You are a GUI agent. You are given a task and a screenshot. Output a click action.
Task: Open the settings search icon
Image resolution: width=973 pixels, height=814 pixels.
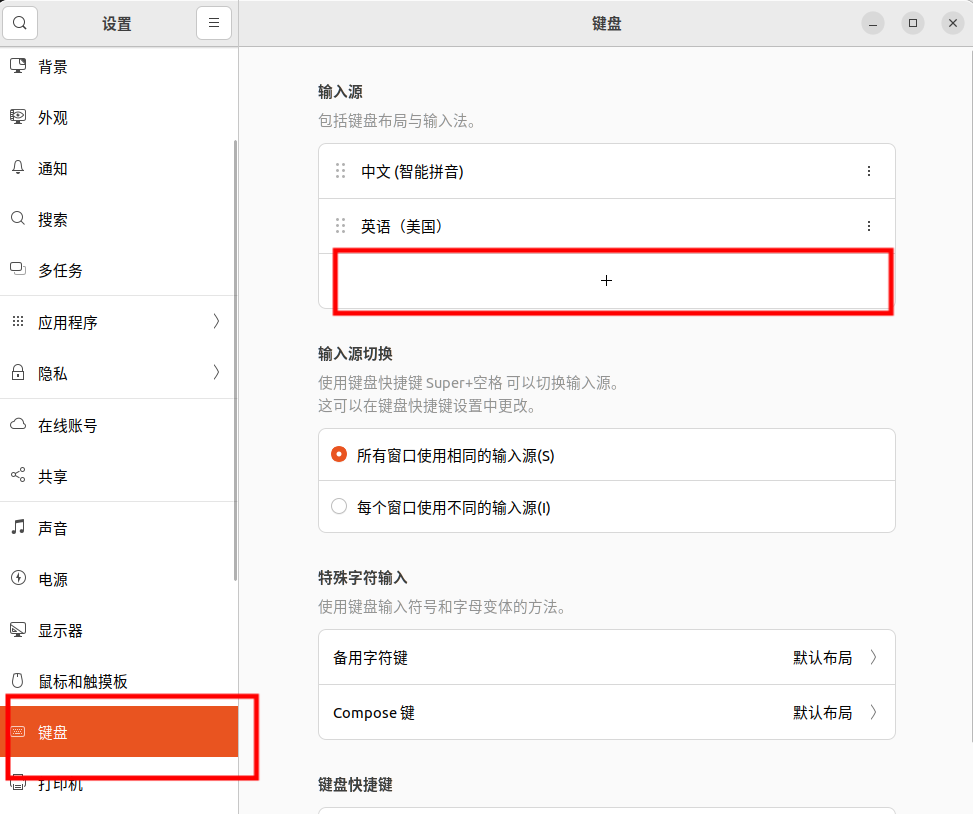(20, 23)
